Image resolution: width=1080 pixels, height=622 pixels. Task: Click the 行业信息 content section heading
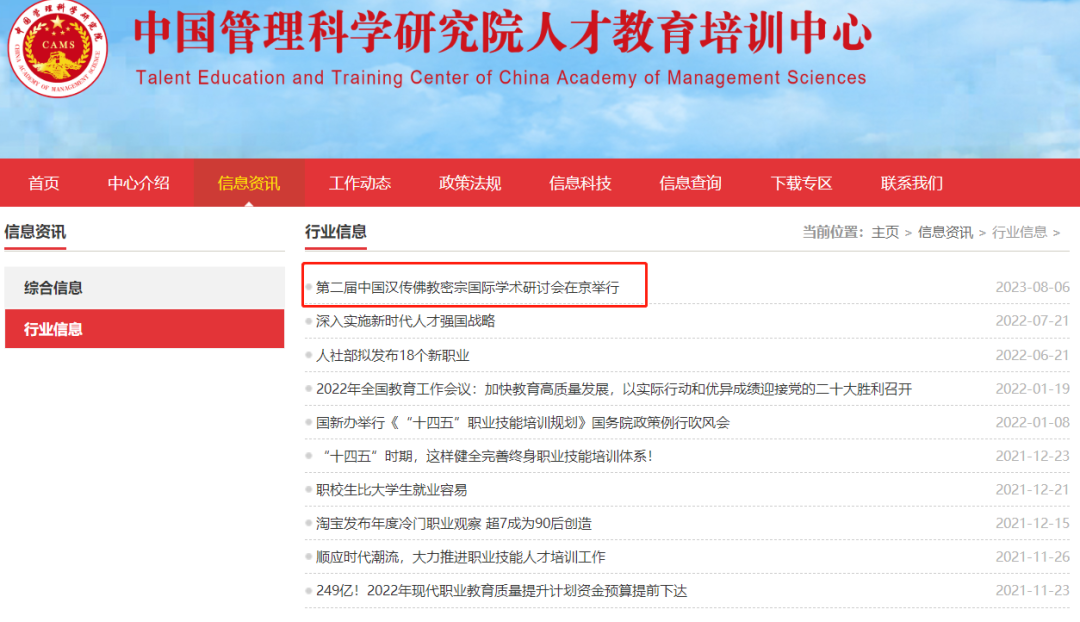[x=335, y=232]
